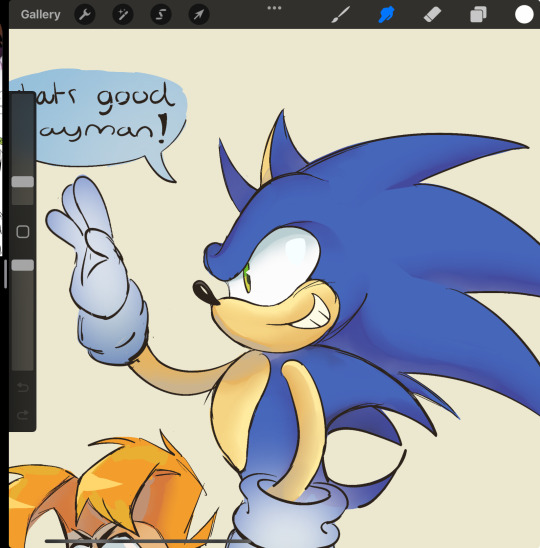Select the Eraser tool
The image size is (540, 548).
click(432, 15)
